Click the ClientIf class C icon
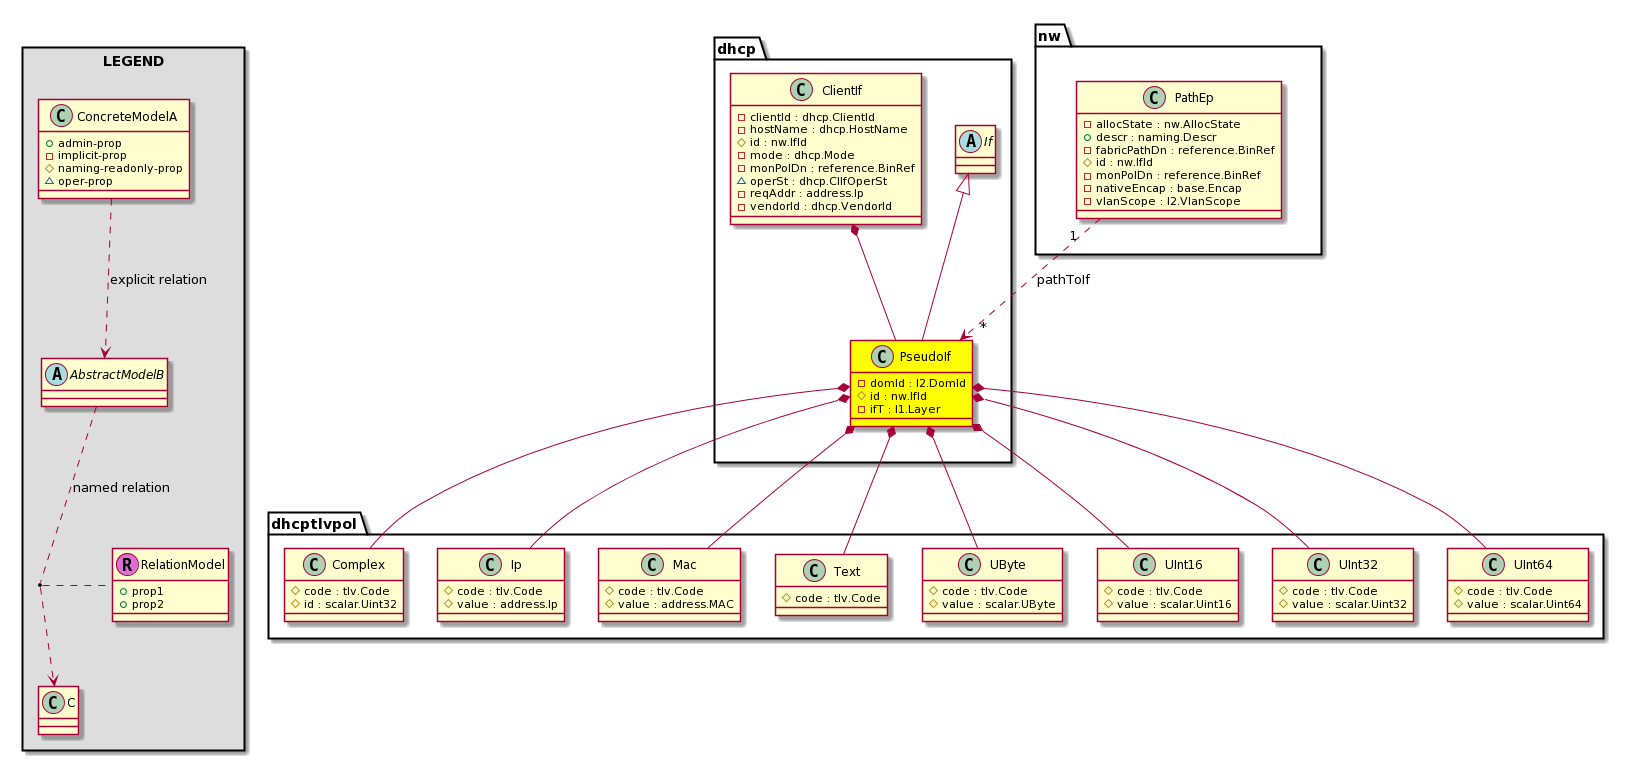Screen dimensions: 1637x776 click(801, 90)
